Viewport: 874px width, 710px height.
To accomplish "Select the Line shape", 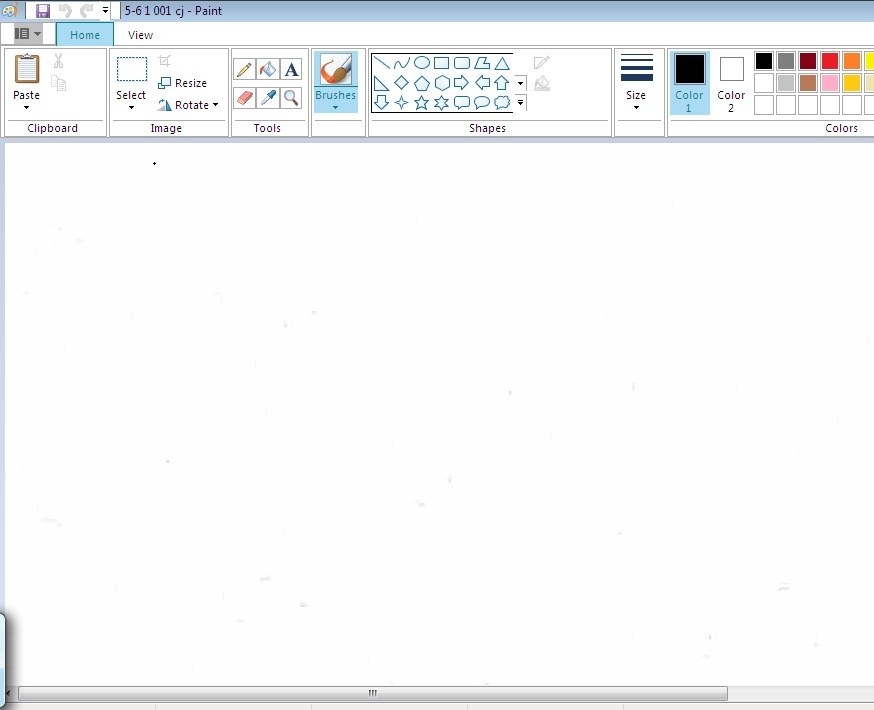I will [381, 62].
